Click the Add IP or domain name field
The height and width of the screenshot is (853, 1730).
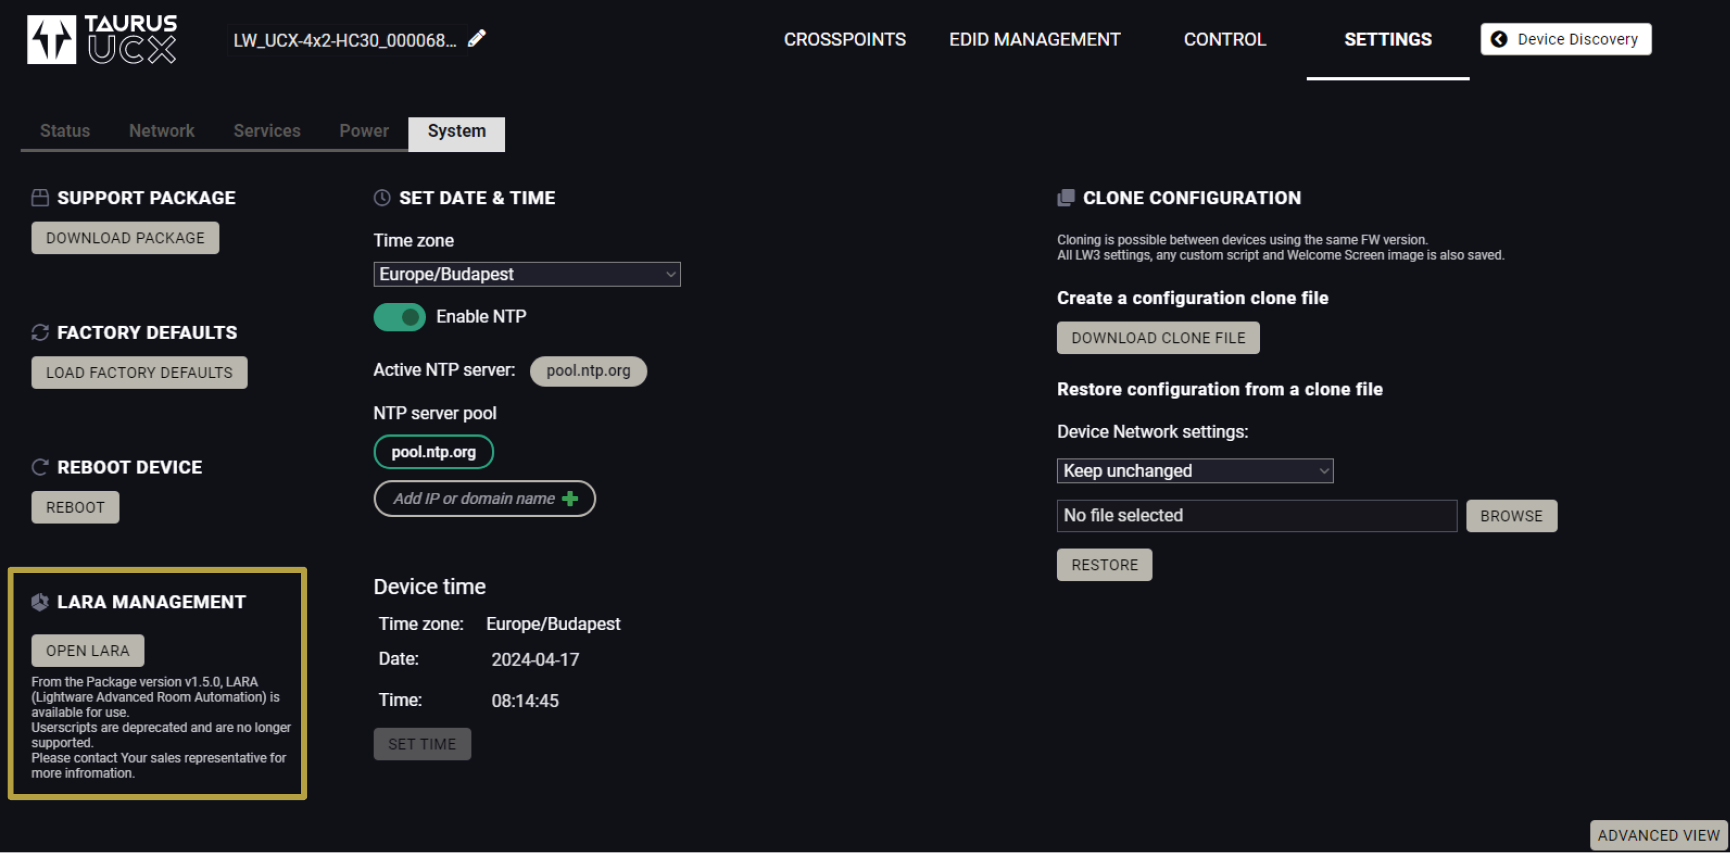tap(485, 499)
